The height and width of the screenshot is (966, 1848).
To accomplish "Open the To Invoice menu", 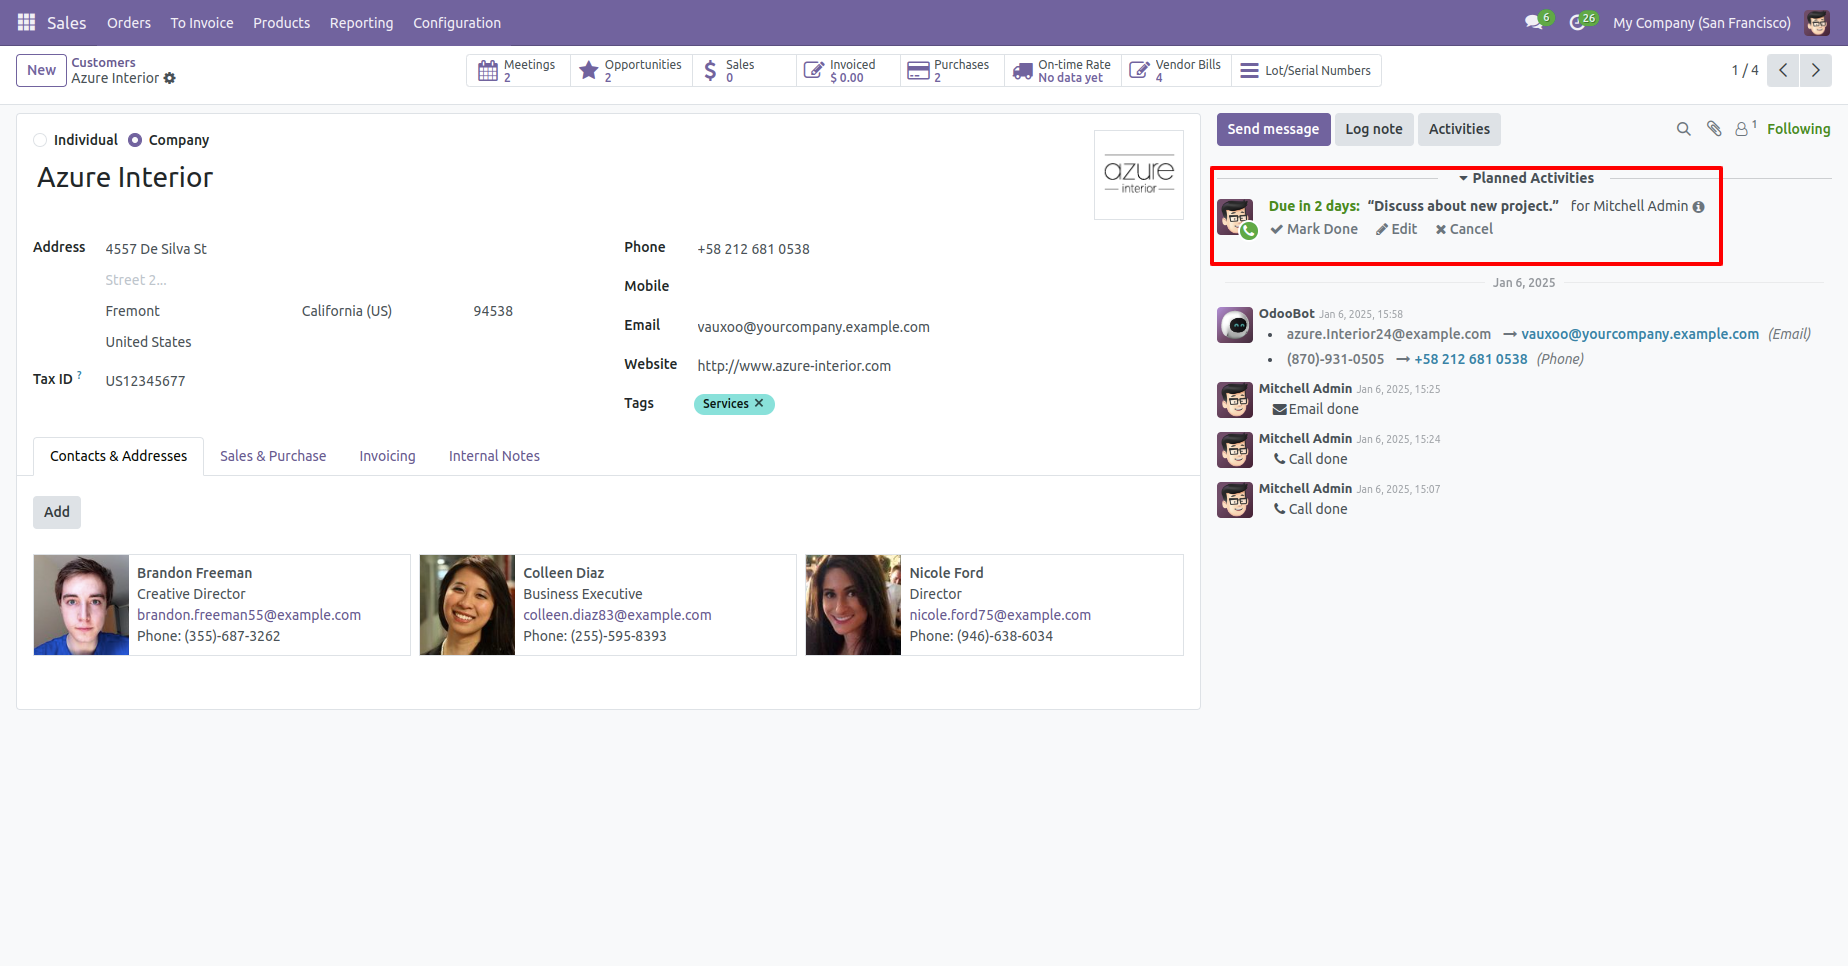I will [x=202, y=23].
